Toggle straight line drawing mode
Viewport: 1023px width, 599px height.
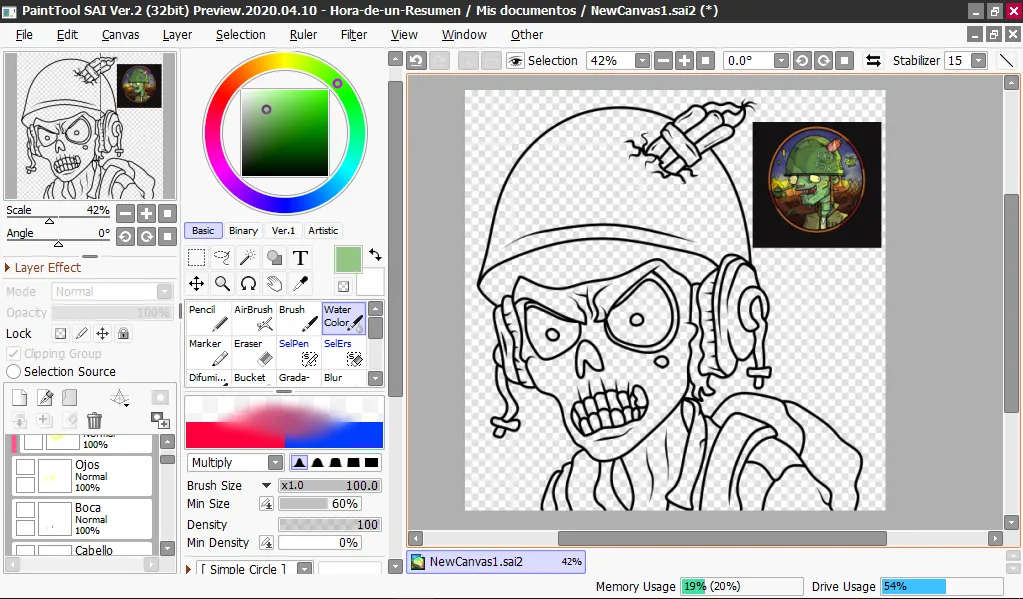(x=1007, y=61)
